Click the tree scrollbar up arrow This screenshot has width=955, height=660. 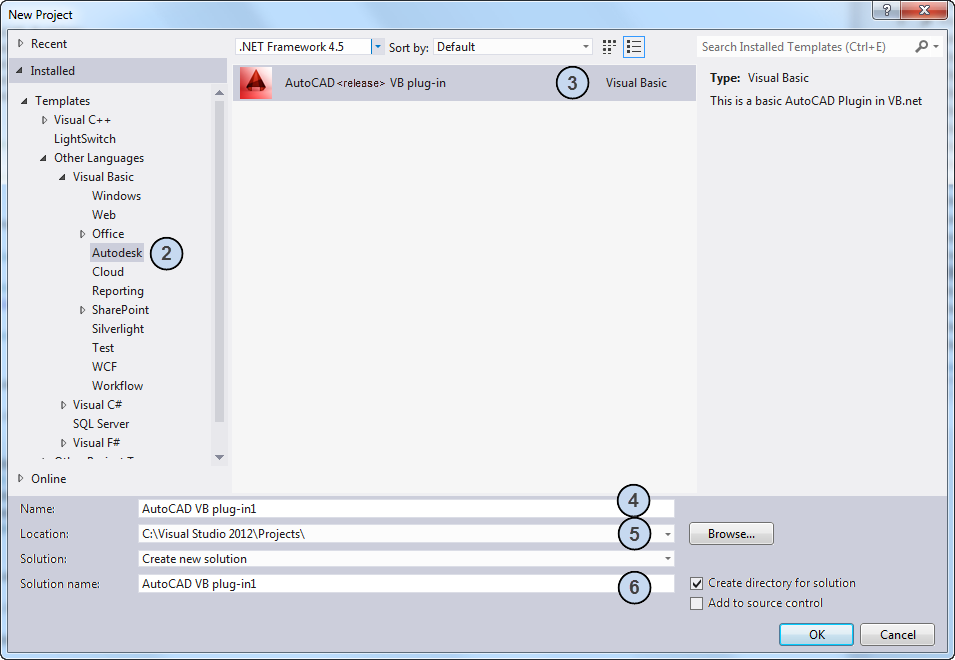219,93
